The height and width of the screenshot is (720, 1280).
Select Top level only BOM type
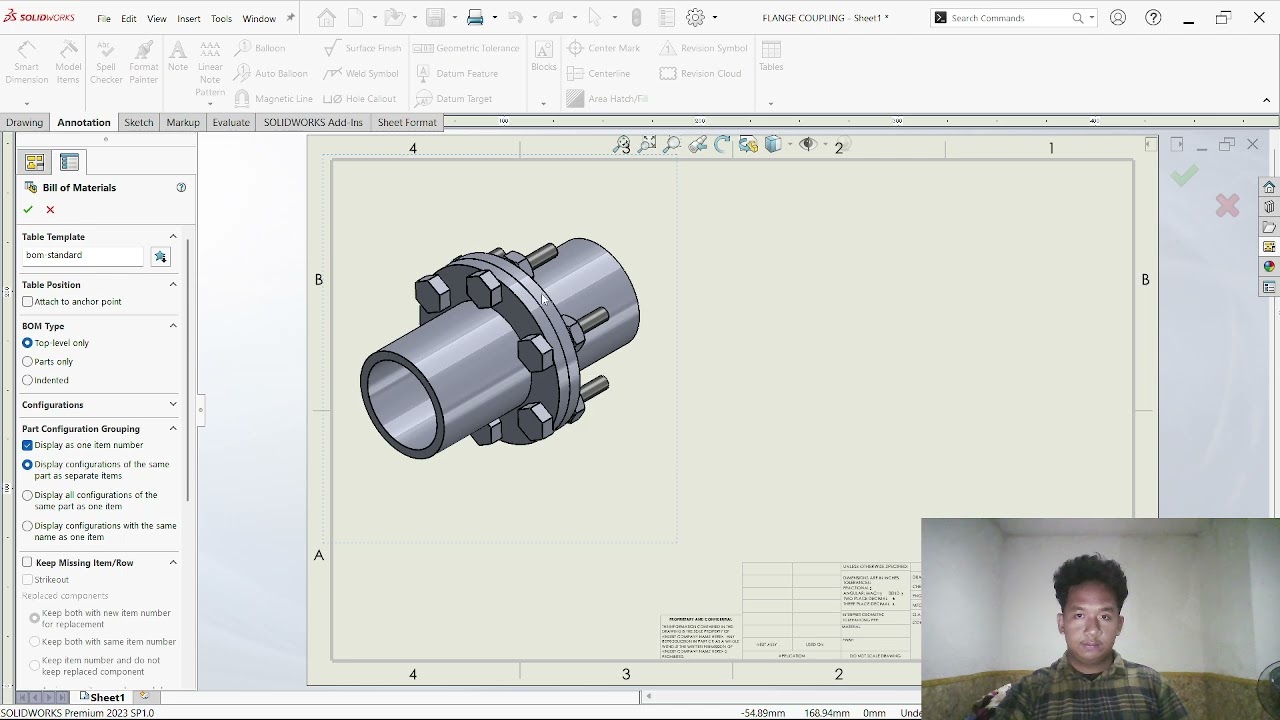coord(28,343)
